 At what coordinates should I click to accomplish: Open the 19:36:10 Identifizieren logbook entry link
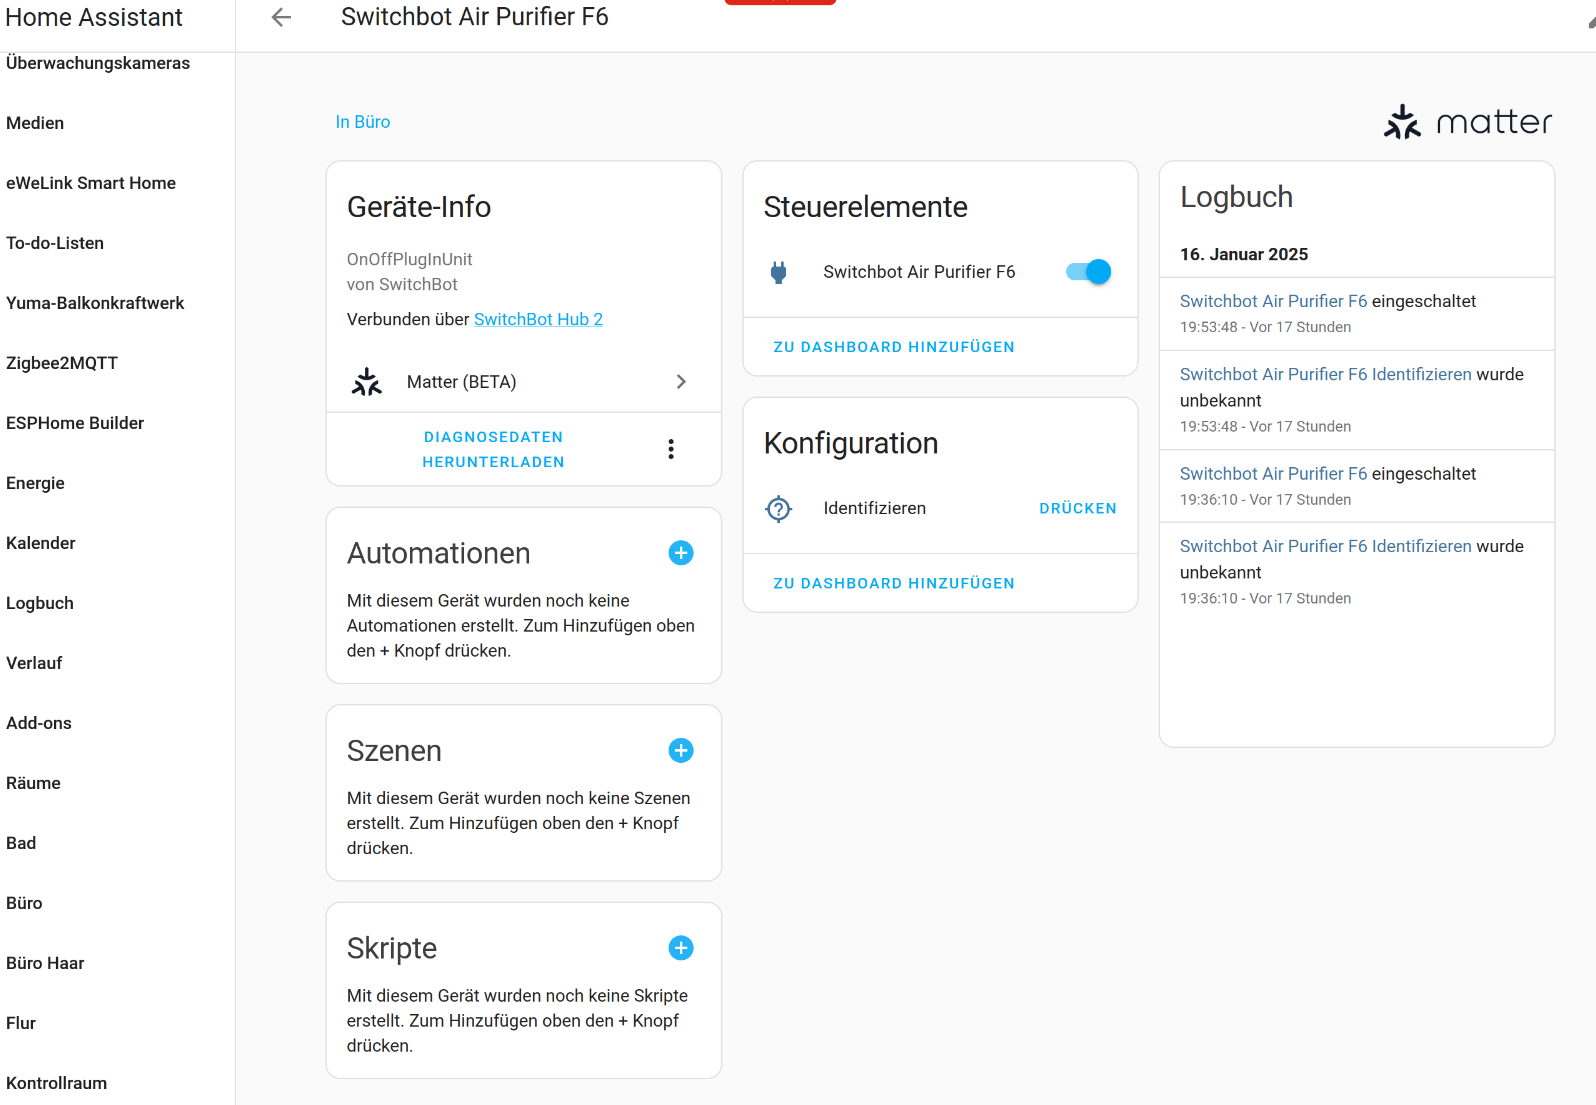[x=1326, y=546]
